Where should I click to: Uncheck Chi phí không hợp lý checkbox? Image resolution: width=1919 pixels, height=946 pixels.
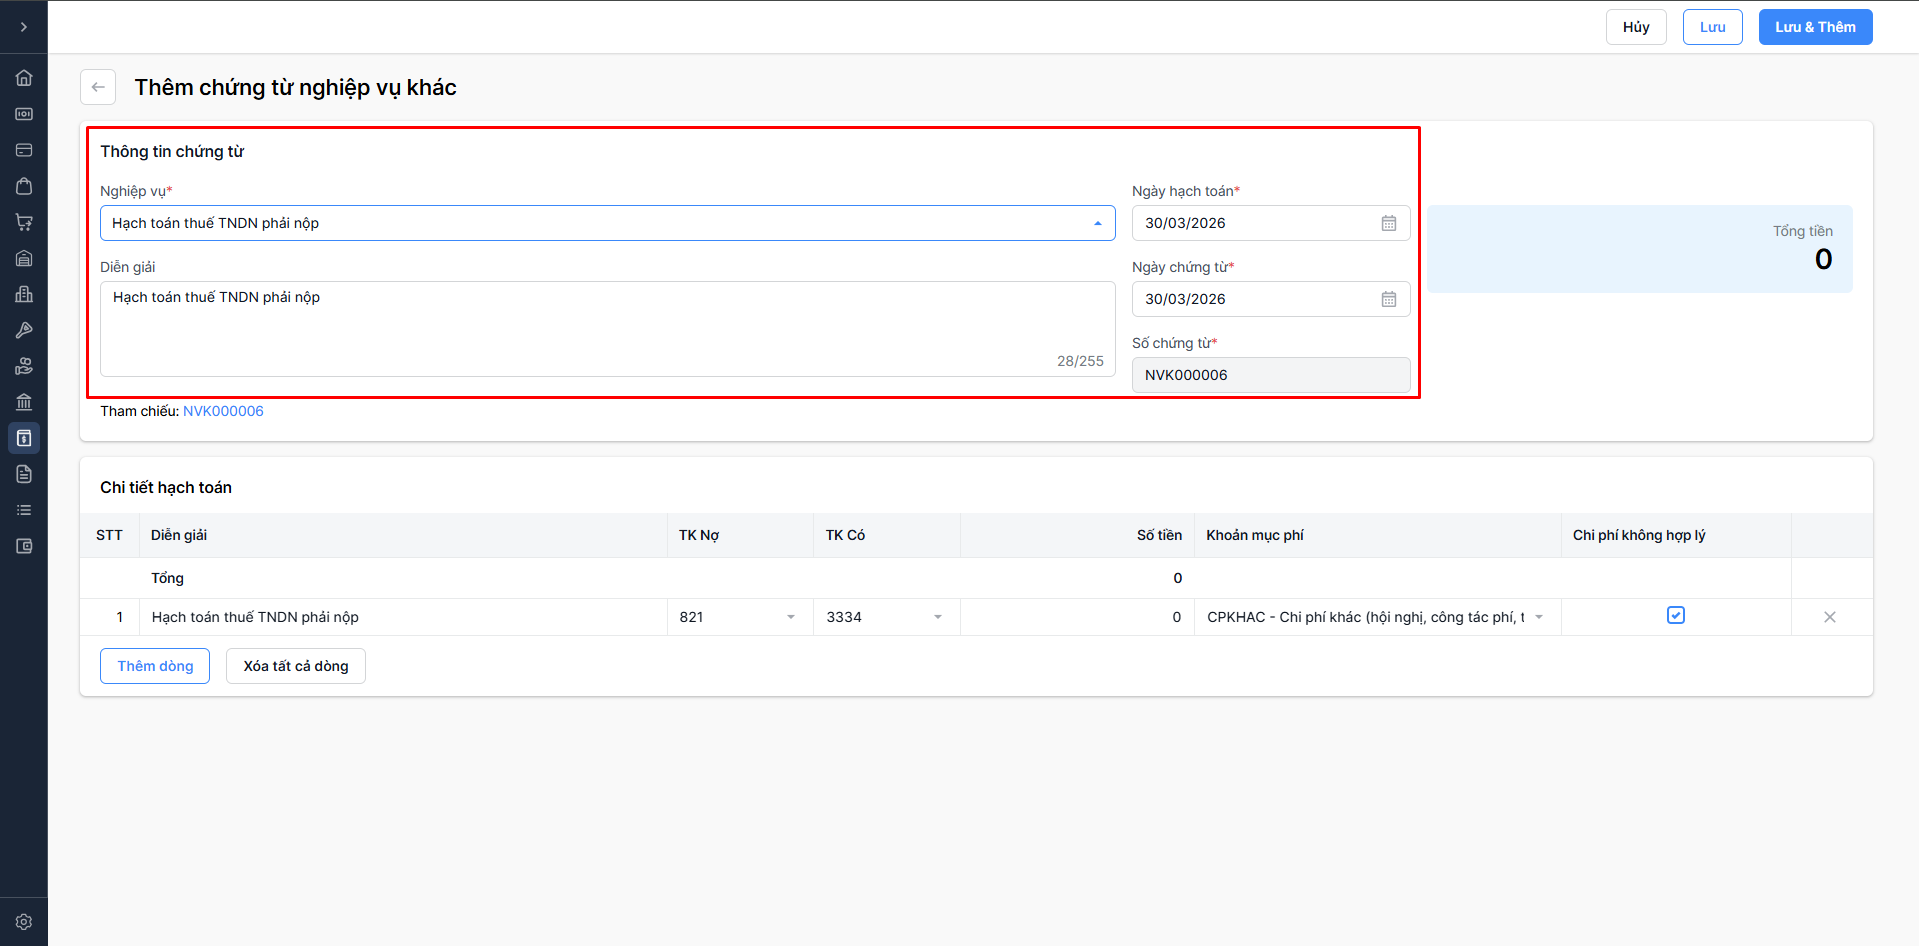point(1676,616)
